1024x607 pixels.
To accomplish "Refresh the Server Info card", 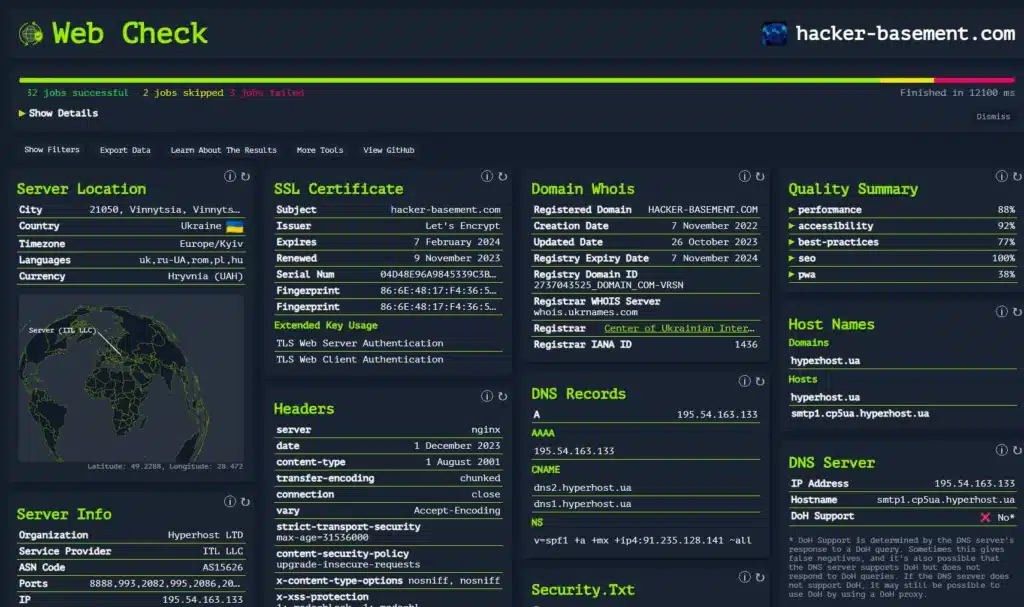I will [x=246, y=501].
